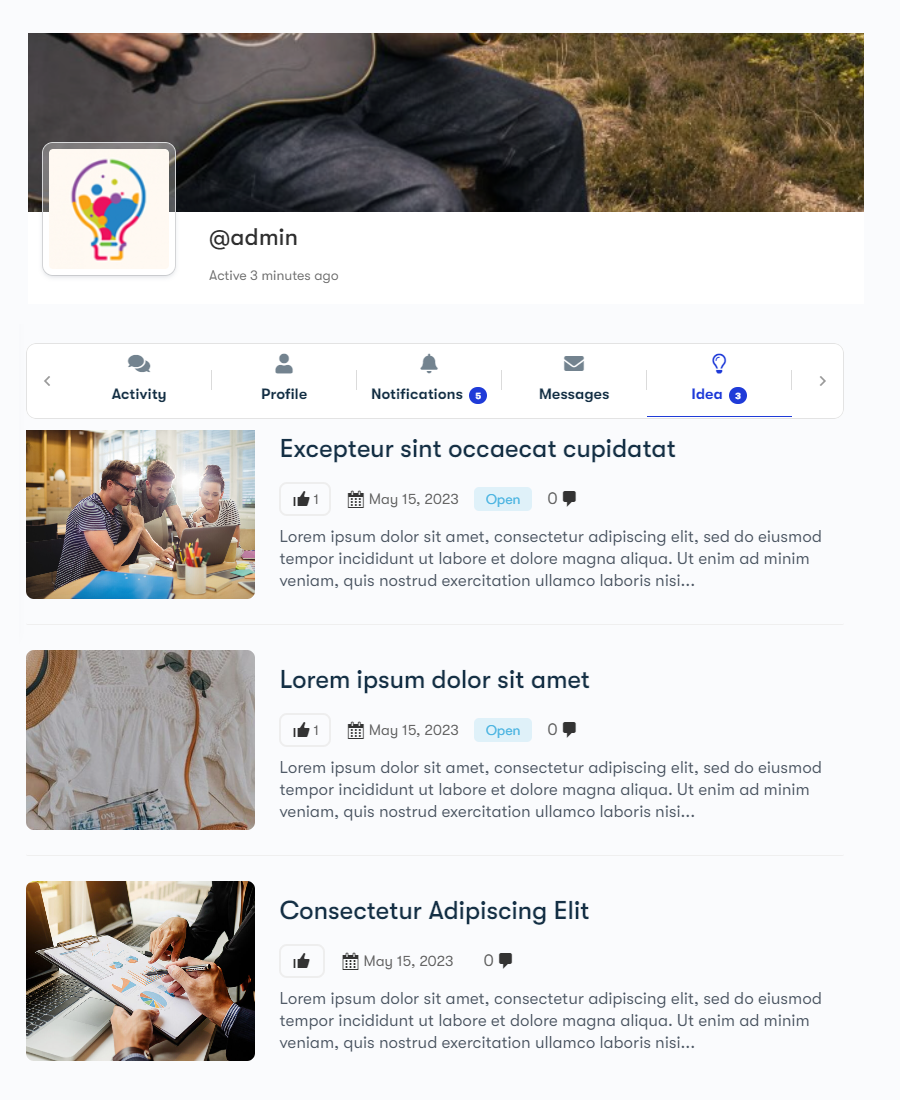Click the lightbulb profile avatar

coord(109,209)
